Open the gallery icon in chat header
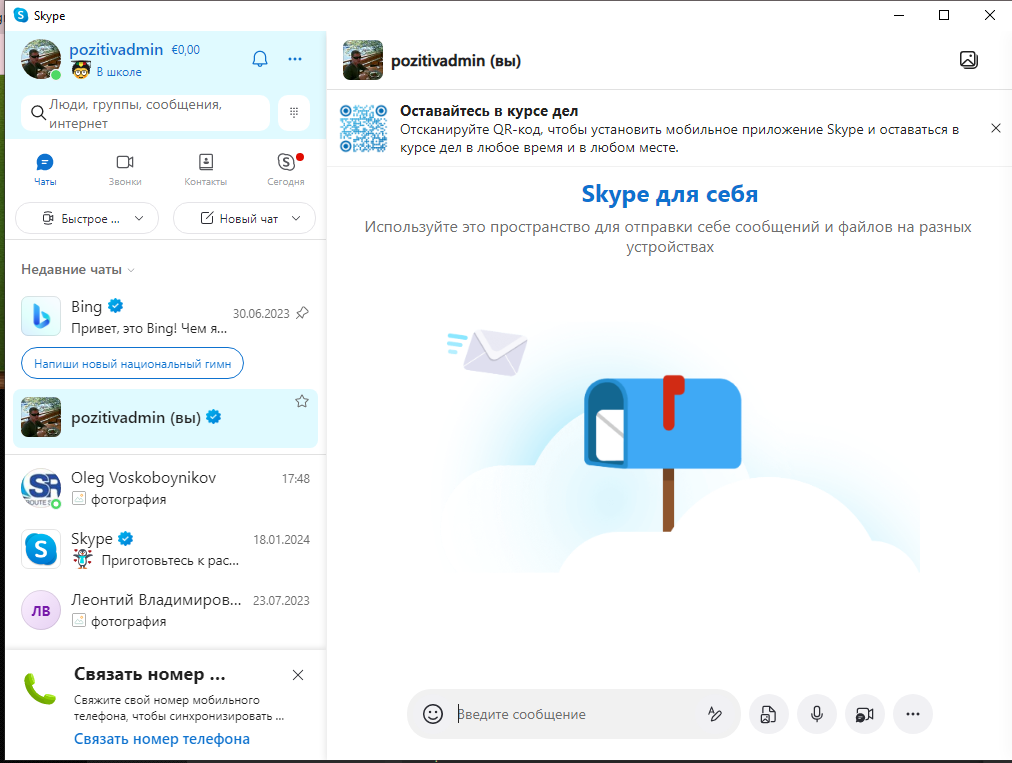 [x=969, y=60]
